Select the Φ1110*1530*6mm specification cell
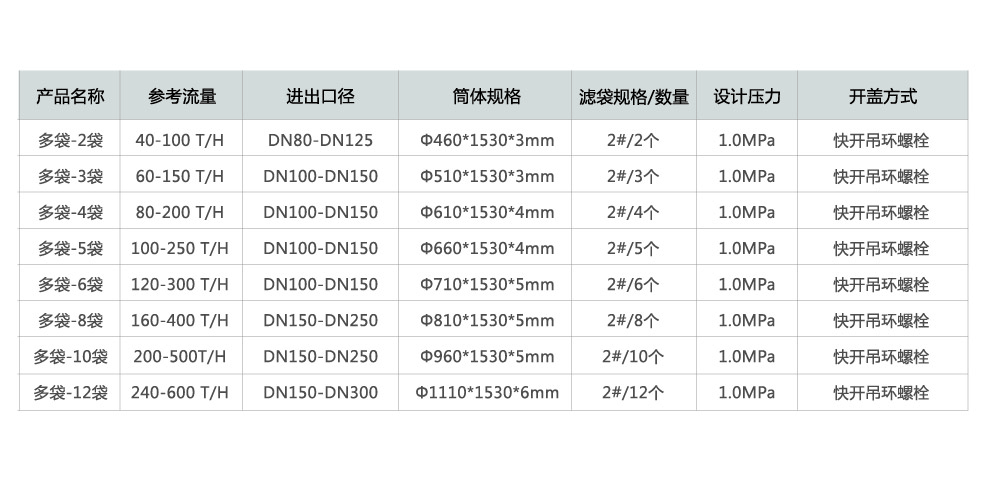 pyautogui.click(x=486, y=393)
